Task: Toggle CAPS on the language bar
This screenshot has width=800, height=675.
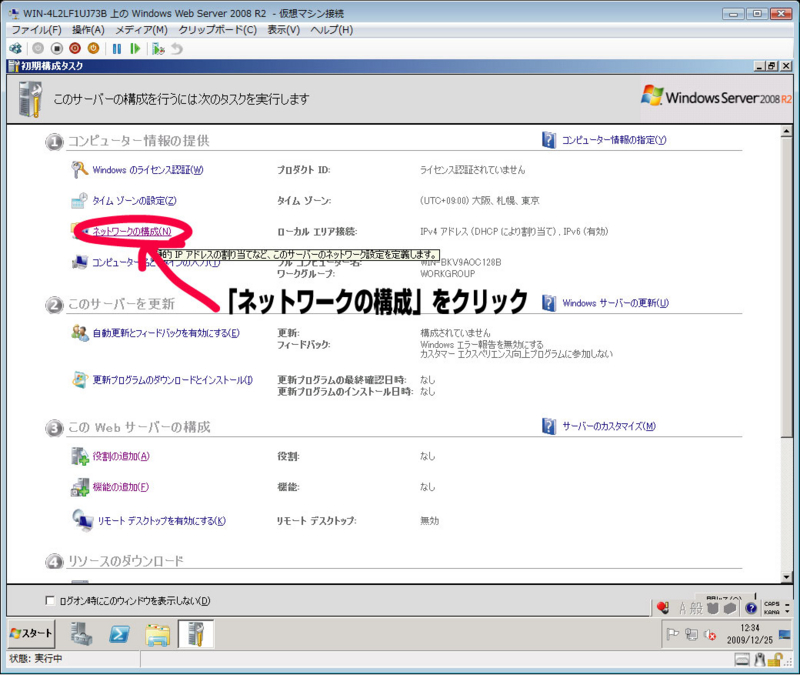Action: click(772, 604)
